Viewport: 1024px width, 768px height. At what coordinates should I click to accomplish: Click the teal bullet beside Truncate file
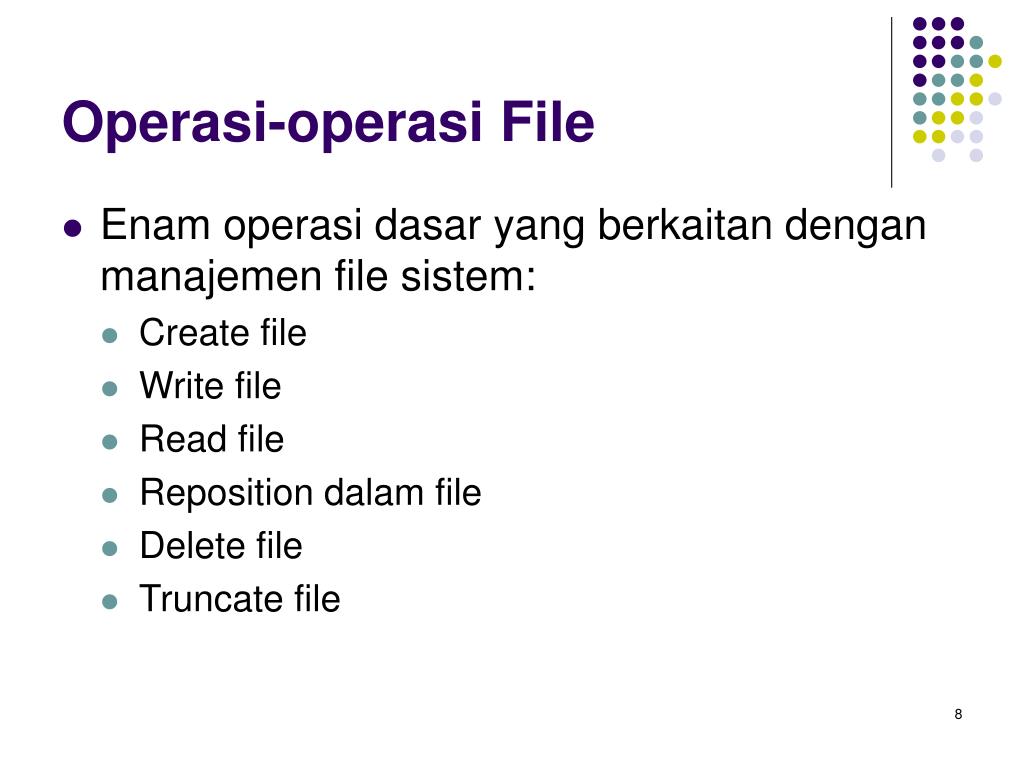coord(110,601)
